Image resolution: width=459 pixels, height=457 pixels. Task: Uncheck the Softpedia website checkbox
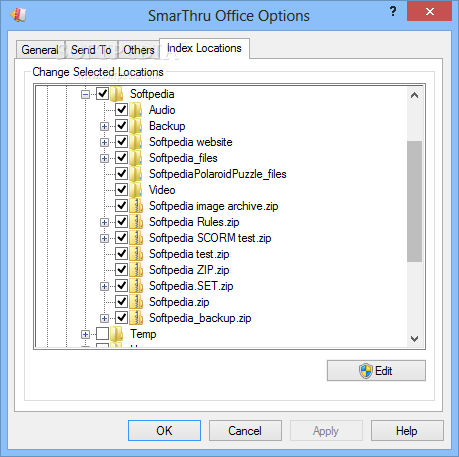pyautogui.click(x=121, y=142)
